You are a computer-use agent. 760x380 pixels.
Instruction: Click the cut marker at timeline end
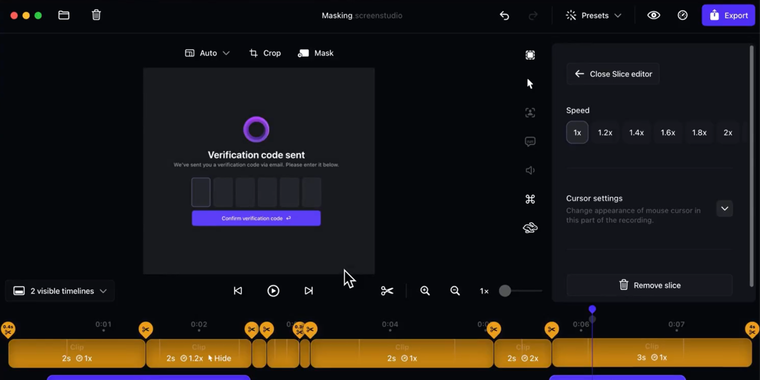coord(752,330)
